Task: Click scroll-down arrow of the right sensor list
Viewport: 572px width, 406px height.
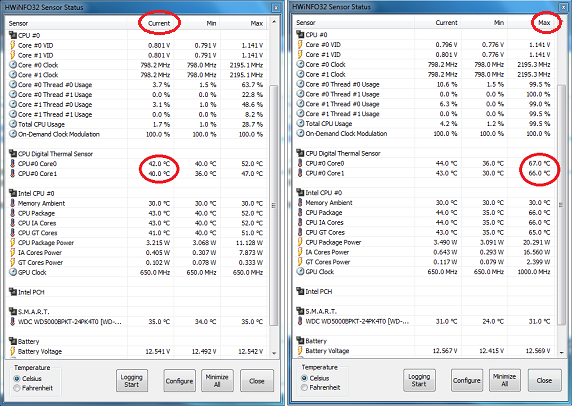Action: pyautogui.click(x=561, y=352)
